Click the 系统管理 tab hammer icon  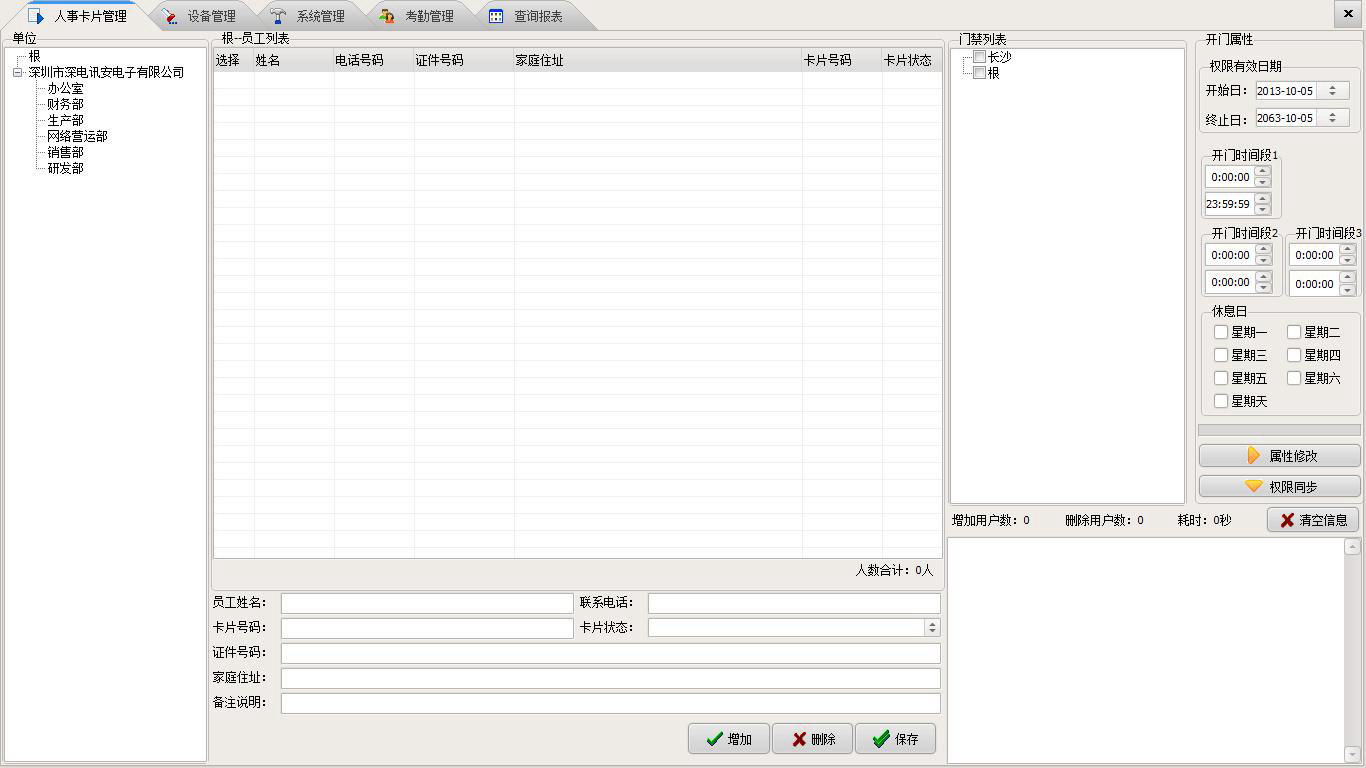point(279,16)
